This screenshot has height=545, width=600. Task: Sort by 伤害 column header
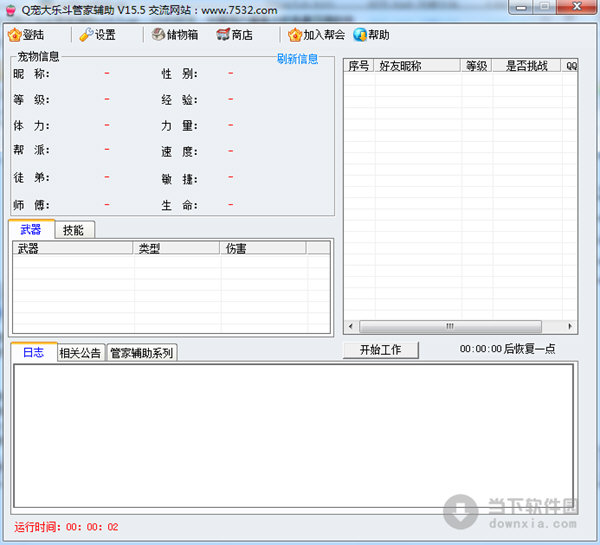point(263,248)
